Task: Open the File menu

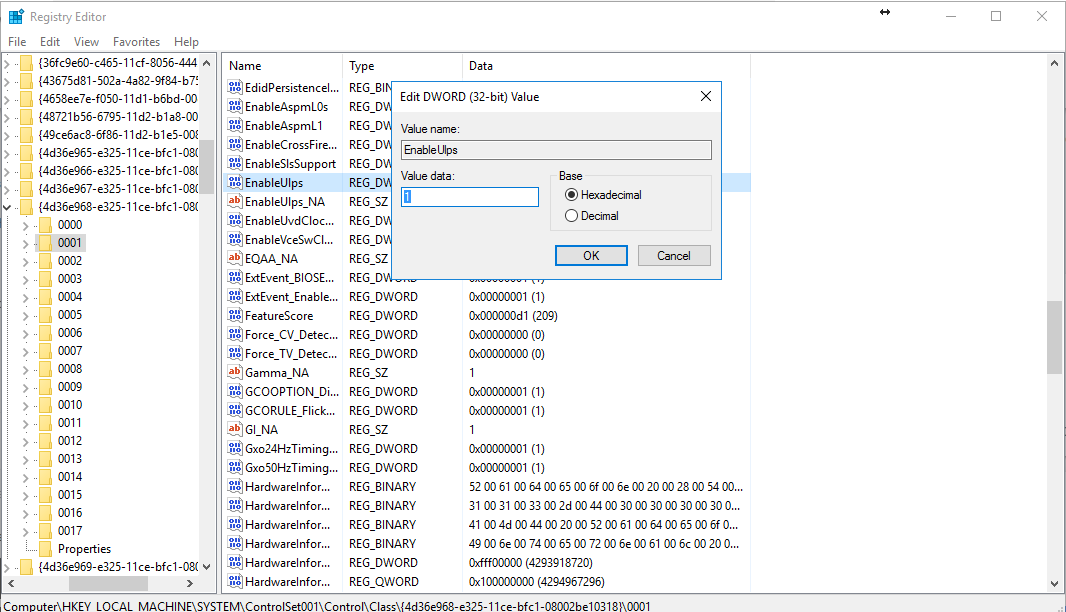Action: point(17,41)
